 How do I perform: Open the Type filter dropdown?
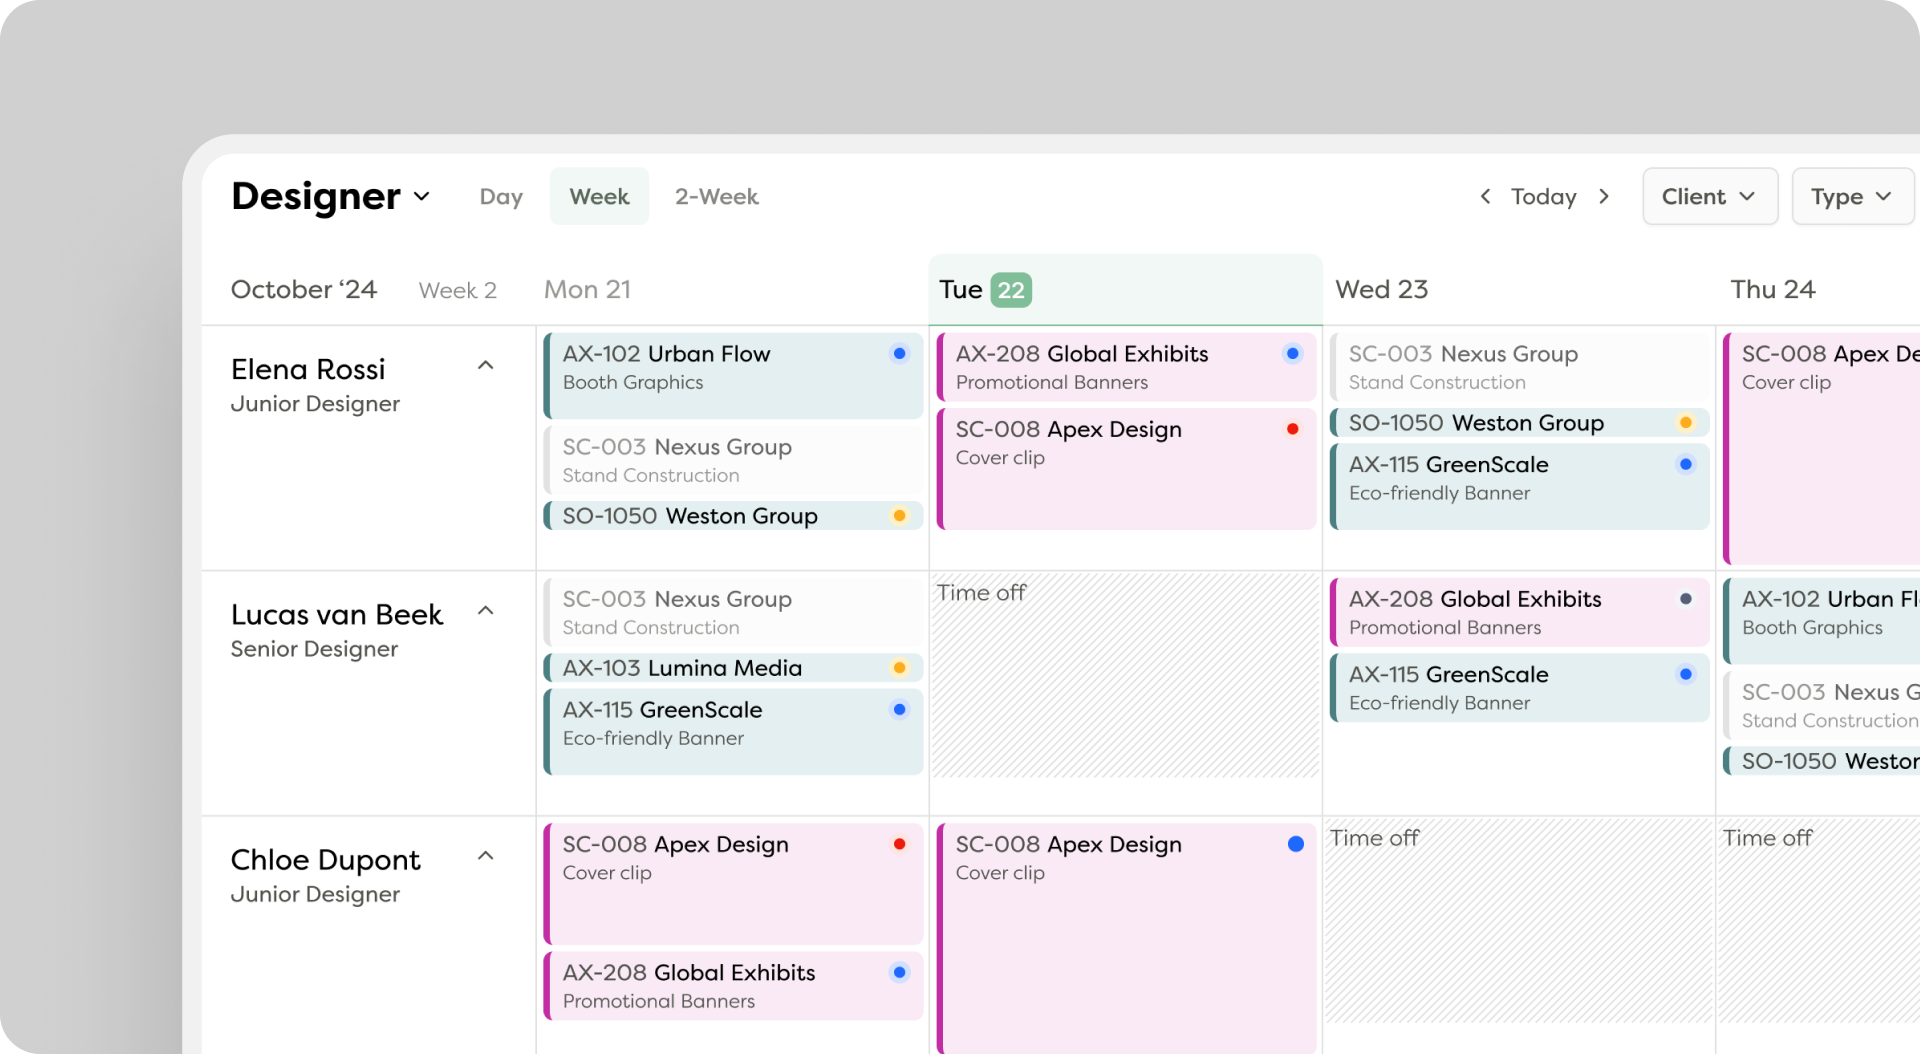(x=1853, y=196)
